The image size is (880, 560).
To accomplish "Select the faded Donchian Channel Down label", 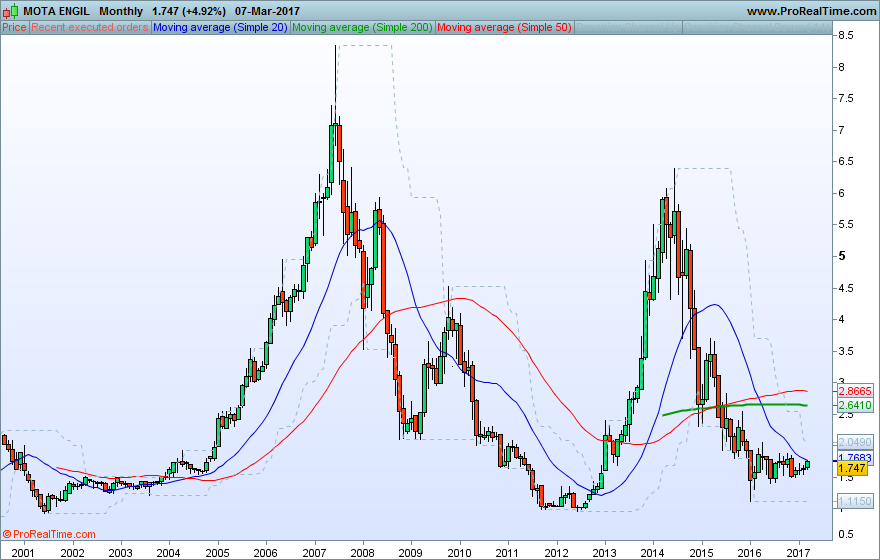I will tap(757, 27).
